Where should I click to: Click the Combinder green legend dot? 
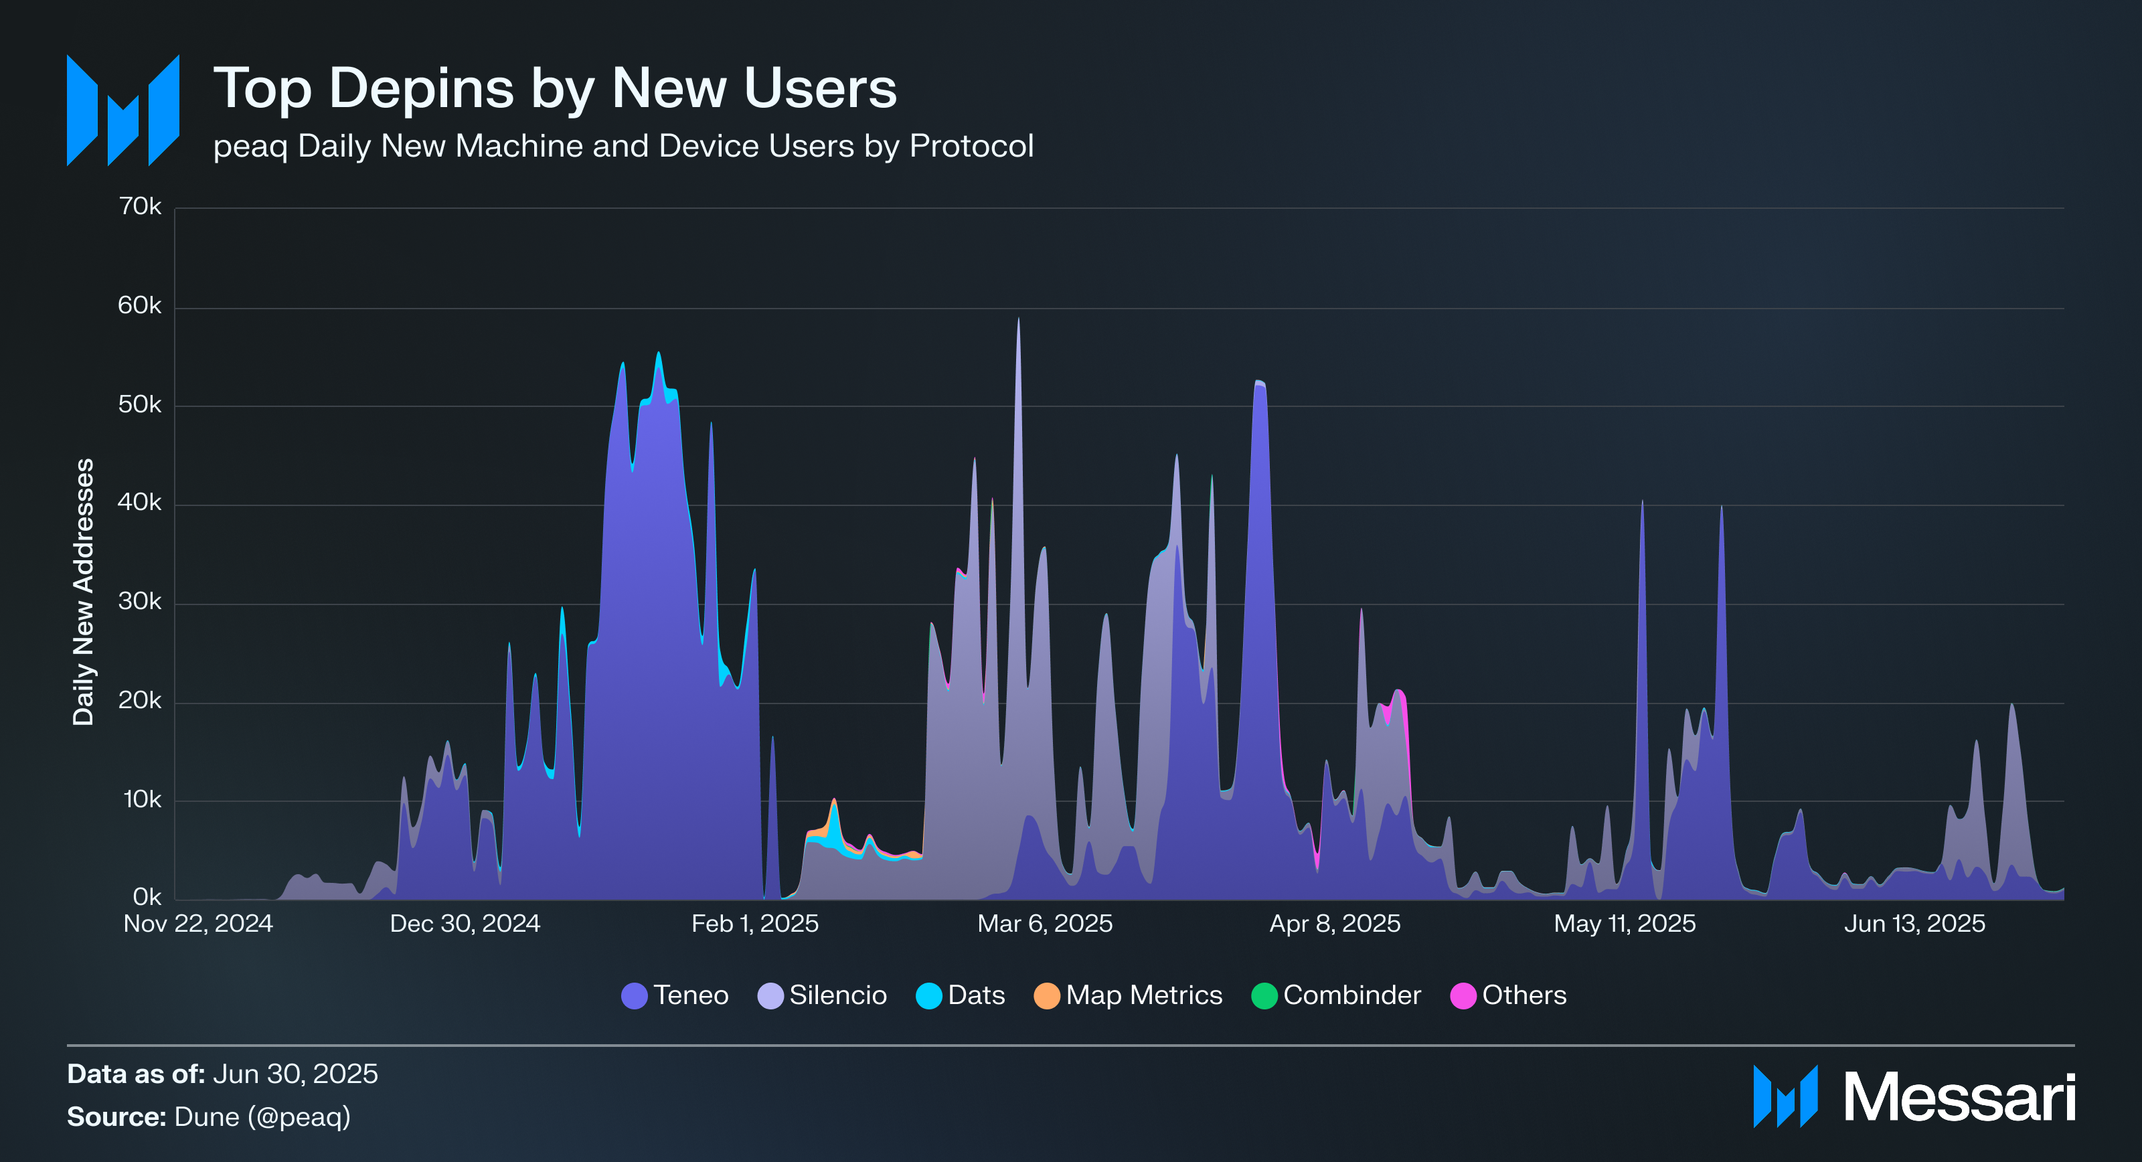pos(1264,996)
